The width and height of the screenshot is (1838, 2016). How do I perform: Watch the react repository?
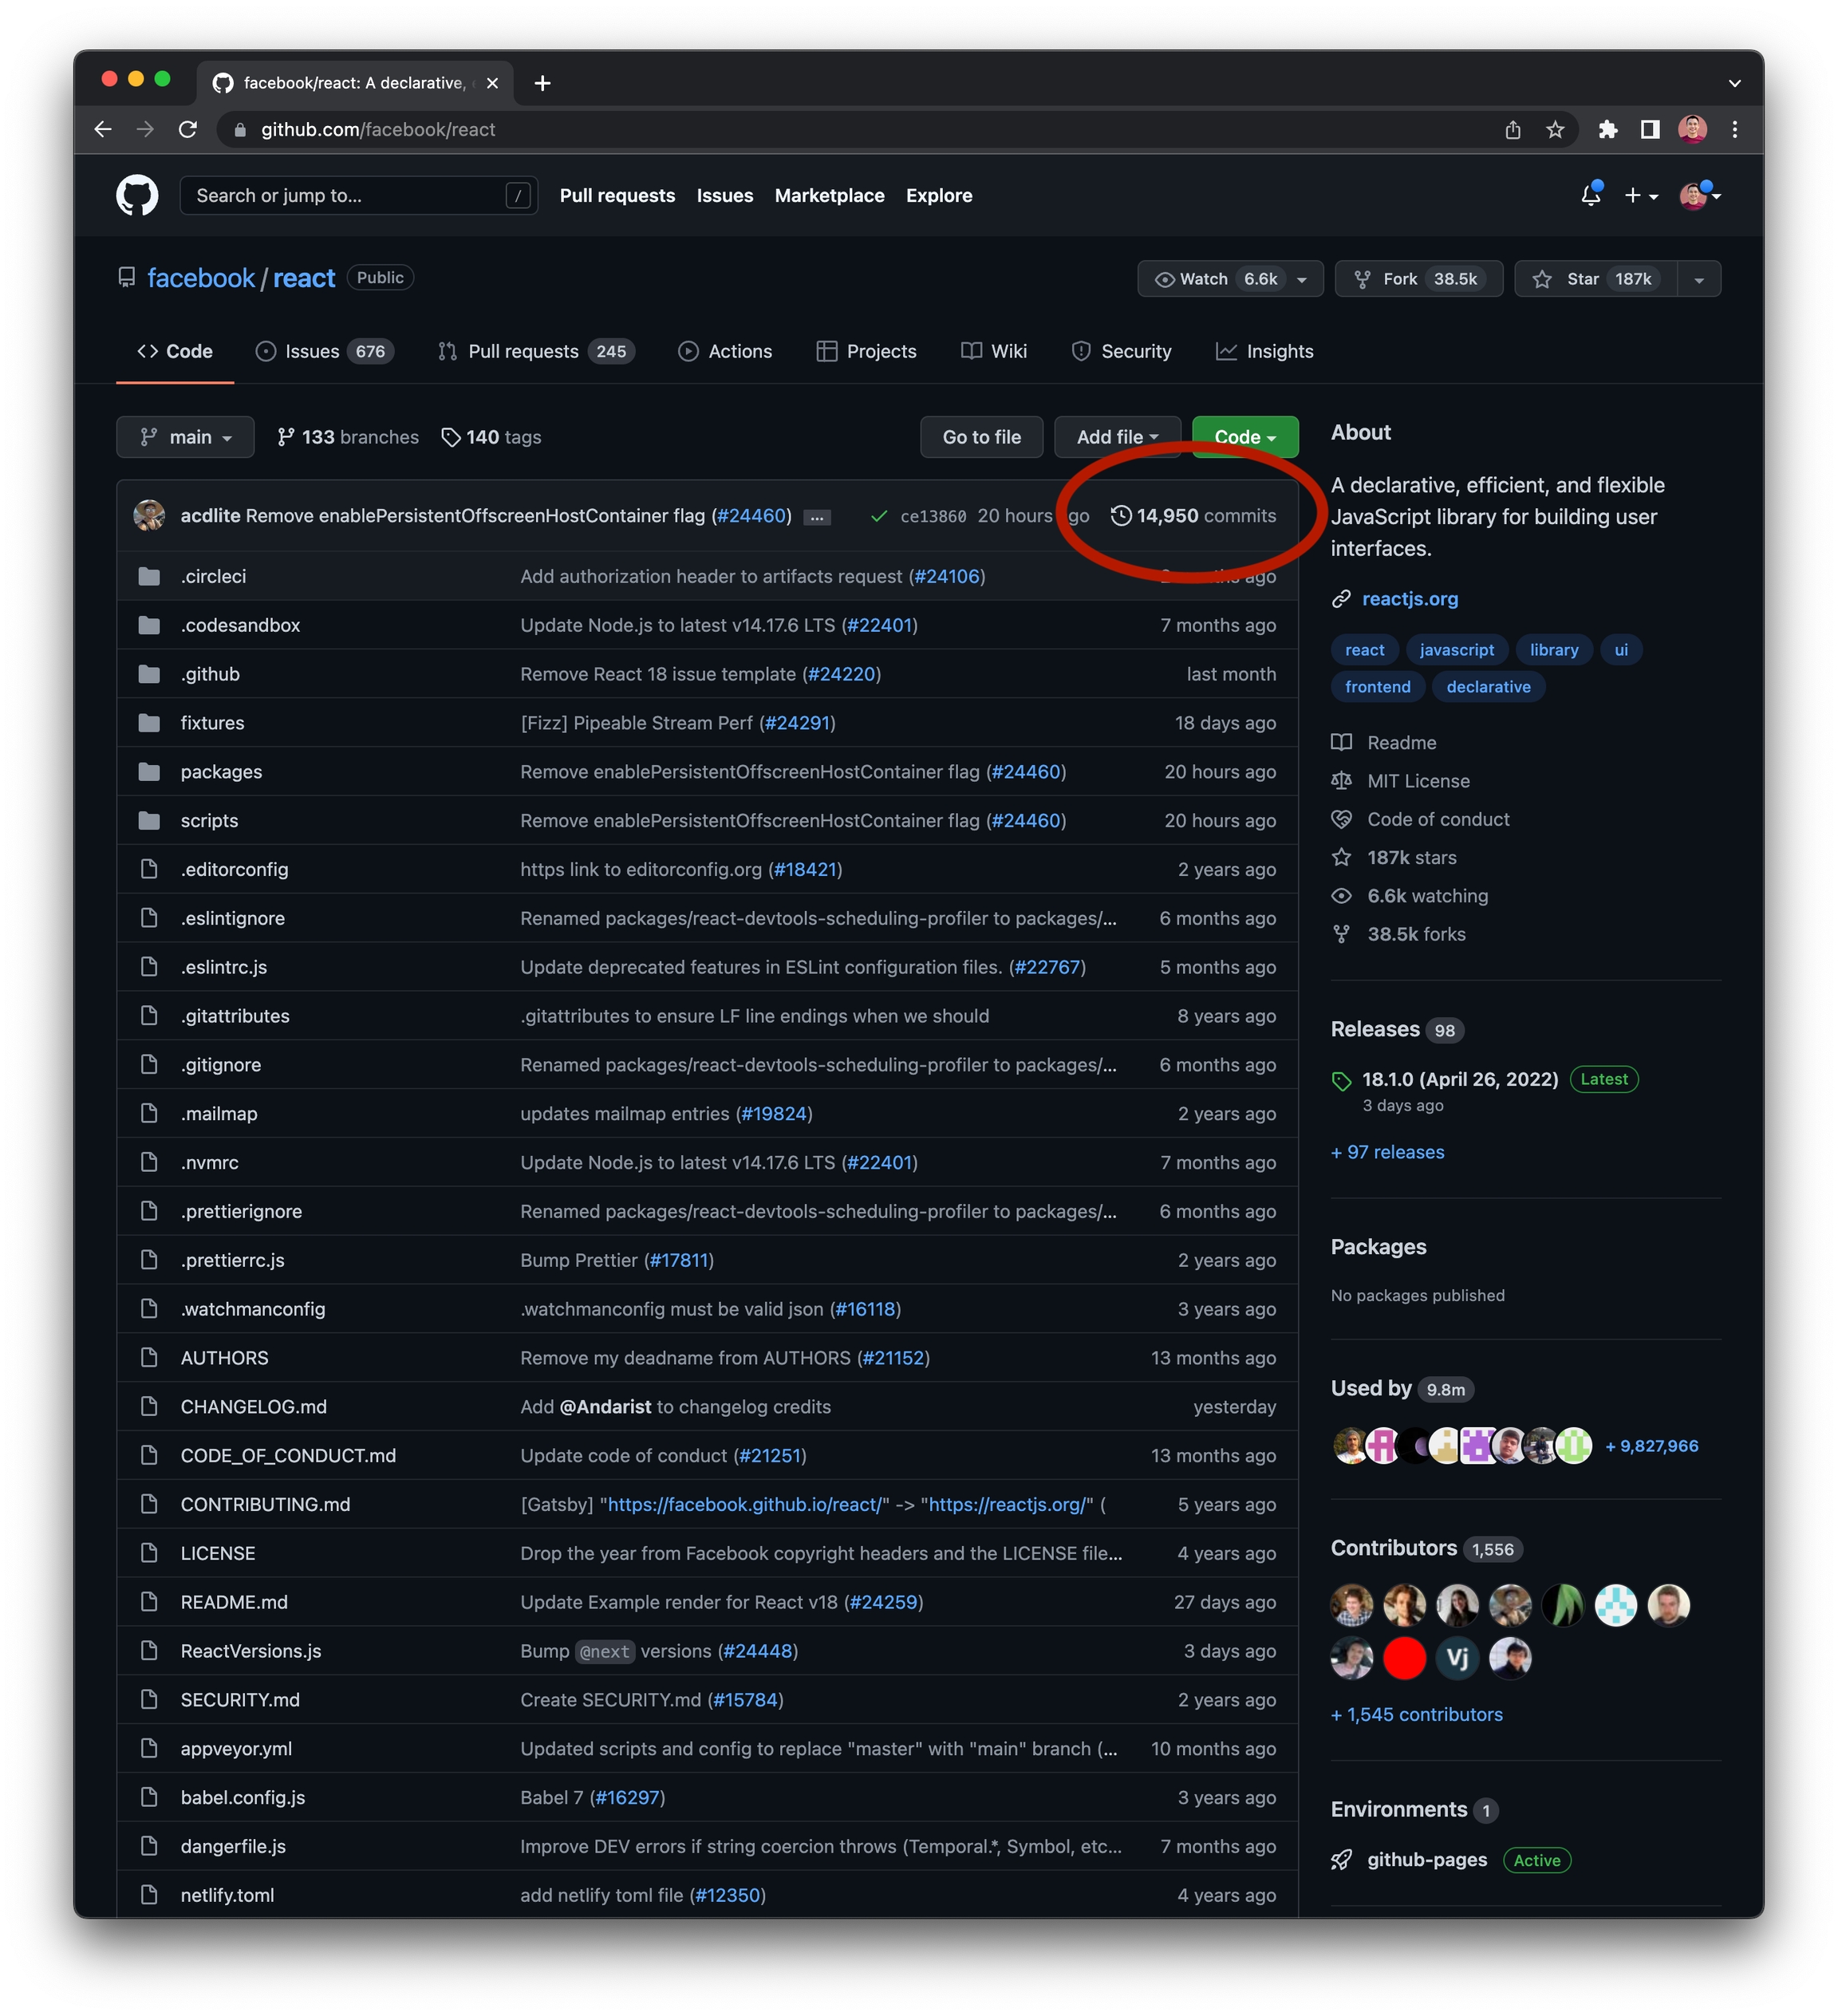1229,279
